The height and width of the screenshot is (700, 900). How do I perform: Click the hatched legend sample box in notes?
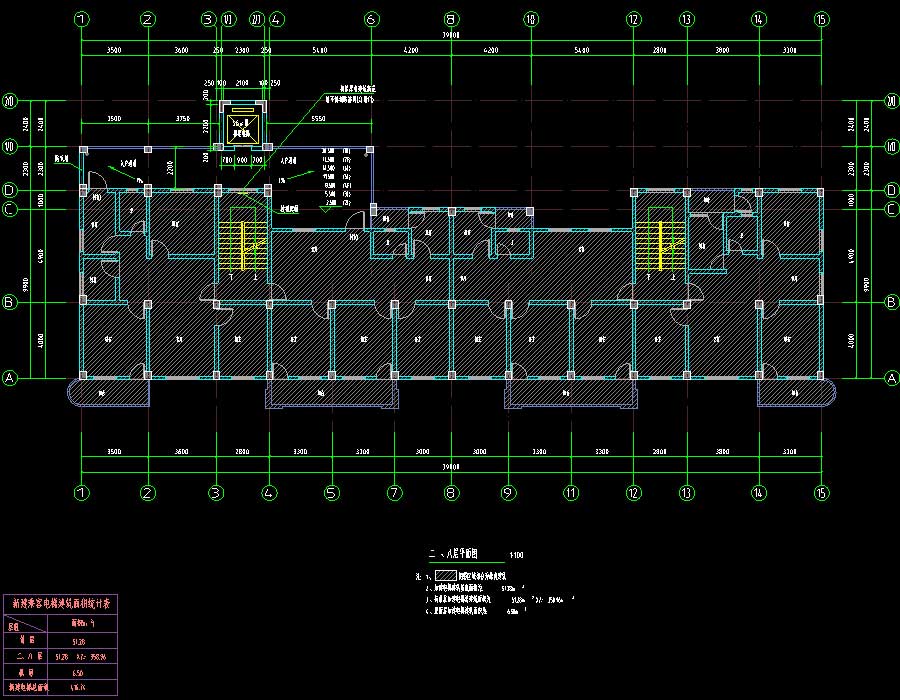(x=445, y=575)
